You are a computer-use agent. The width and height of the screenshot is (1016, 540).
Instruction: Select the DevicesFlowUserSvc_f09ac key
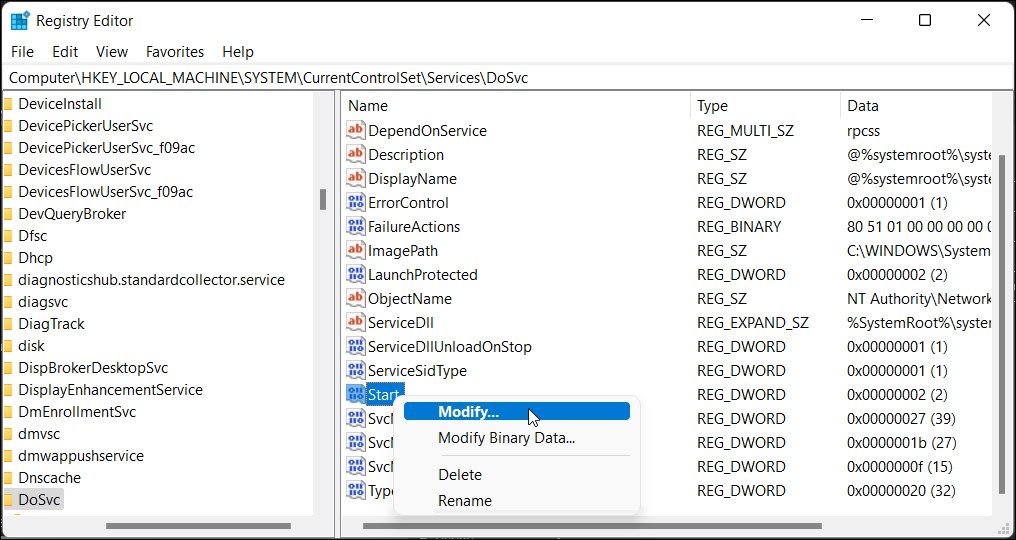105,192
